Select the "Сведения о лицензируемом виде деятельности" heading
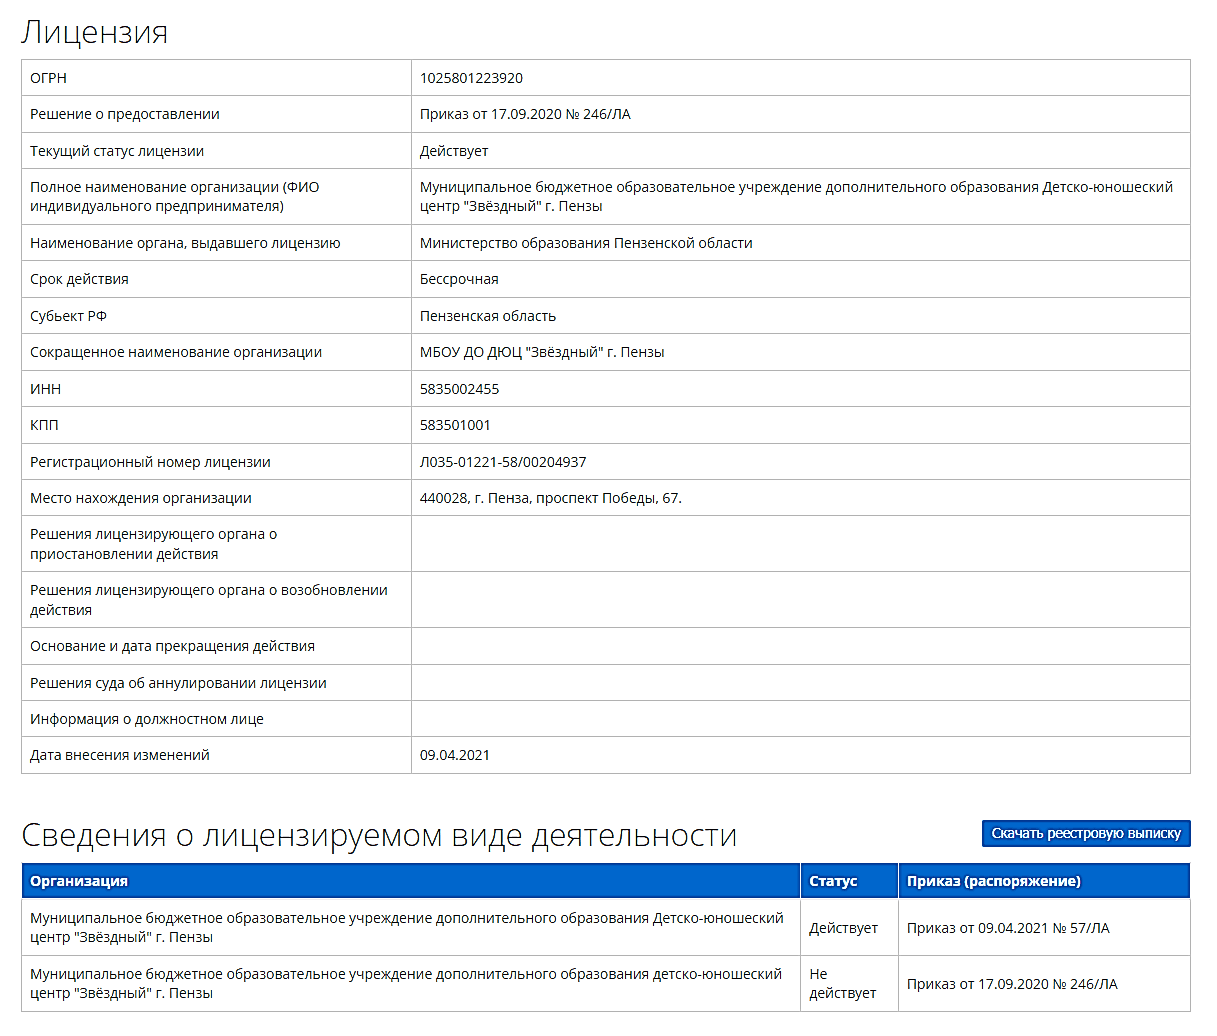 pyautogui.click(x=379, y=835)
